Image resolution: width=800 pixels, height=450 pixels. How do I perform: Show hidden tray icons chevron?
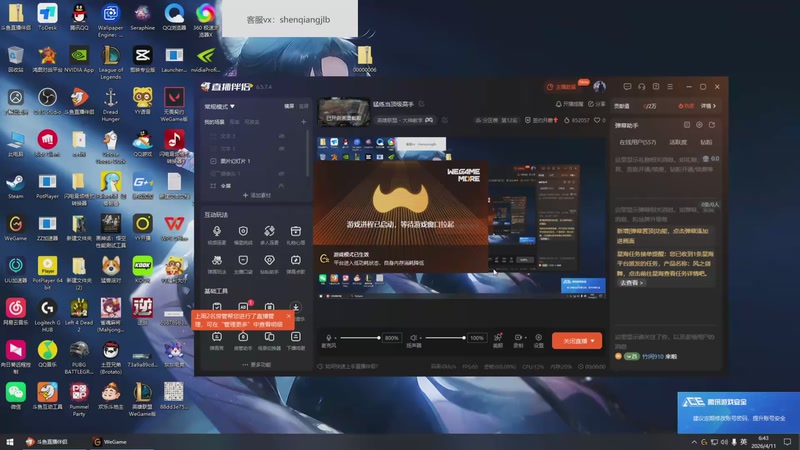click(694, 442)
